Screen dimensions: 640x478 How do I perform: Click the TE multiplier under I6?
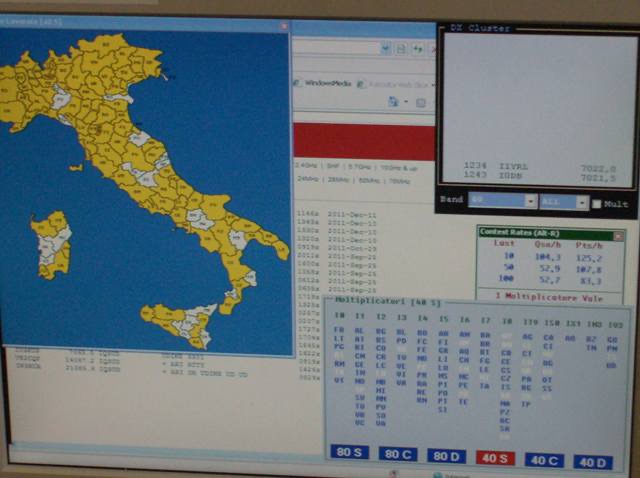pyautogui.click(x=463, y=402)
